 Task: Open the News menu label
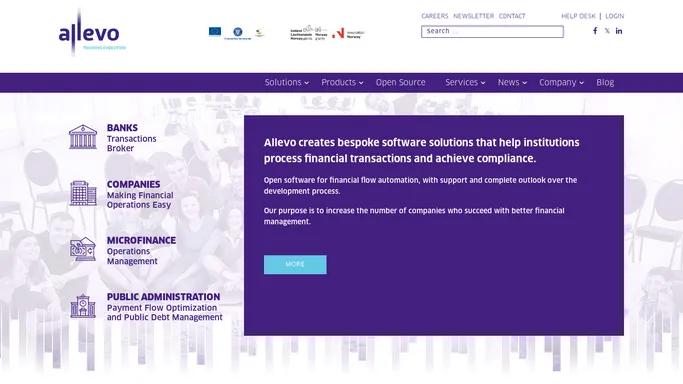[508, 82]
